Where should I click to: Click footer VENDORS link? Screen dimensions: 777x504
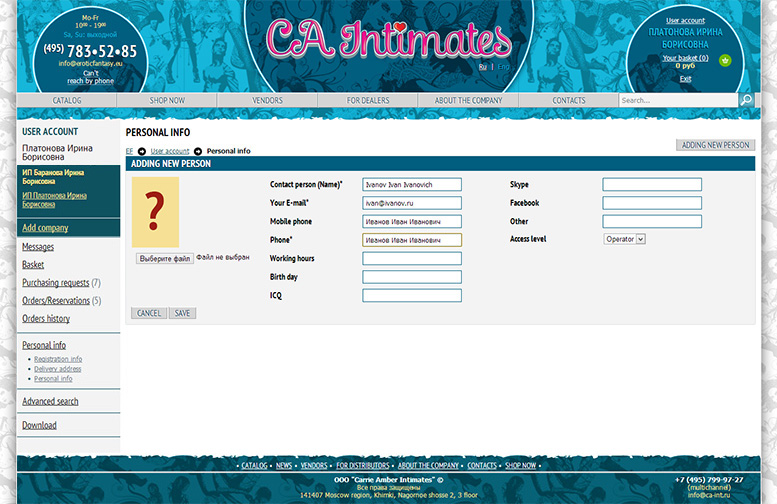pos(314,465)
